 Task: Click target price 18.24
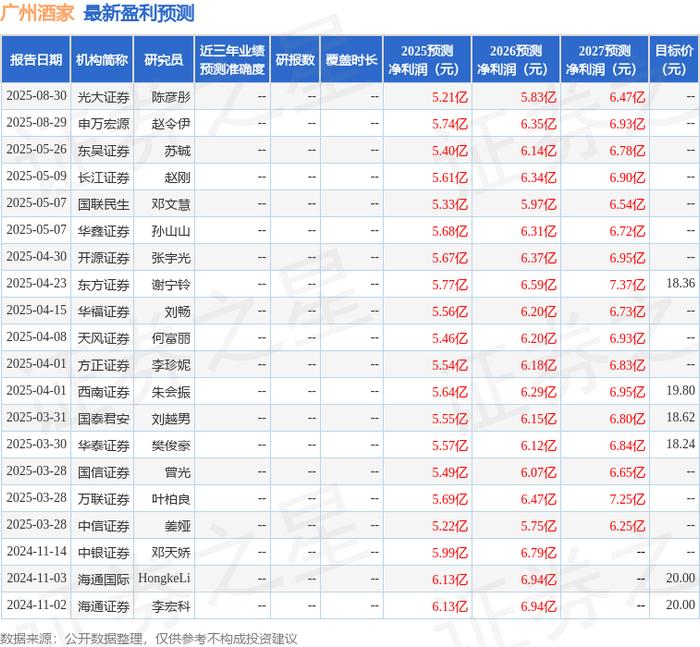tap(680, 444)
